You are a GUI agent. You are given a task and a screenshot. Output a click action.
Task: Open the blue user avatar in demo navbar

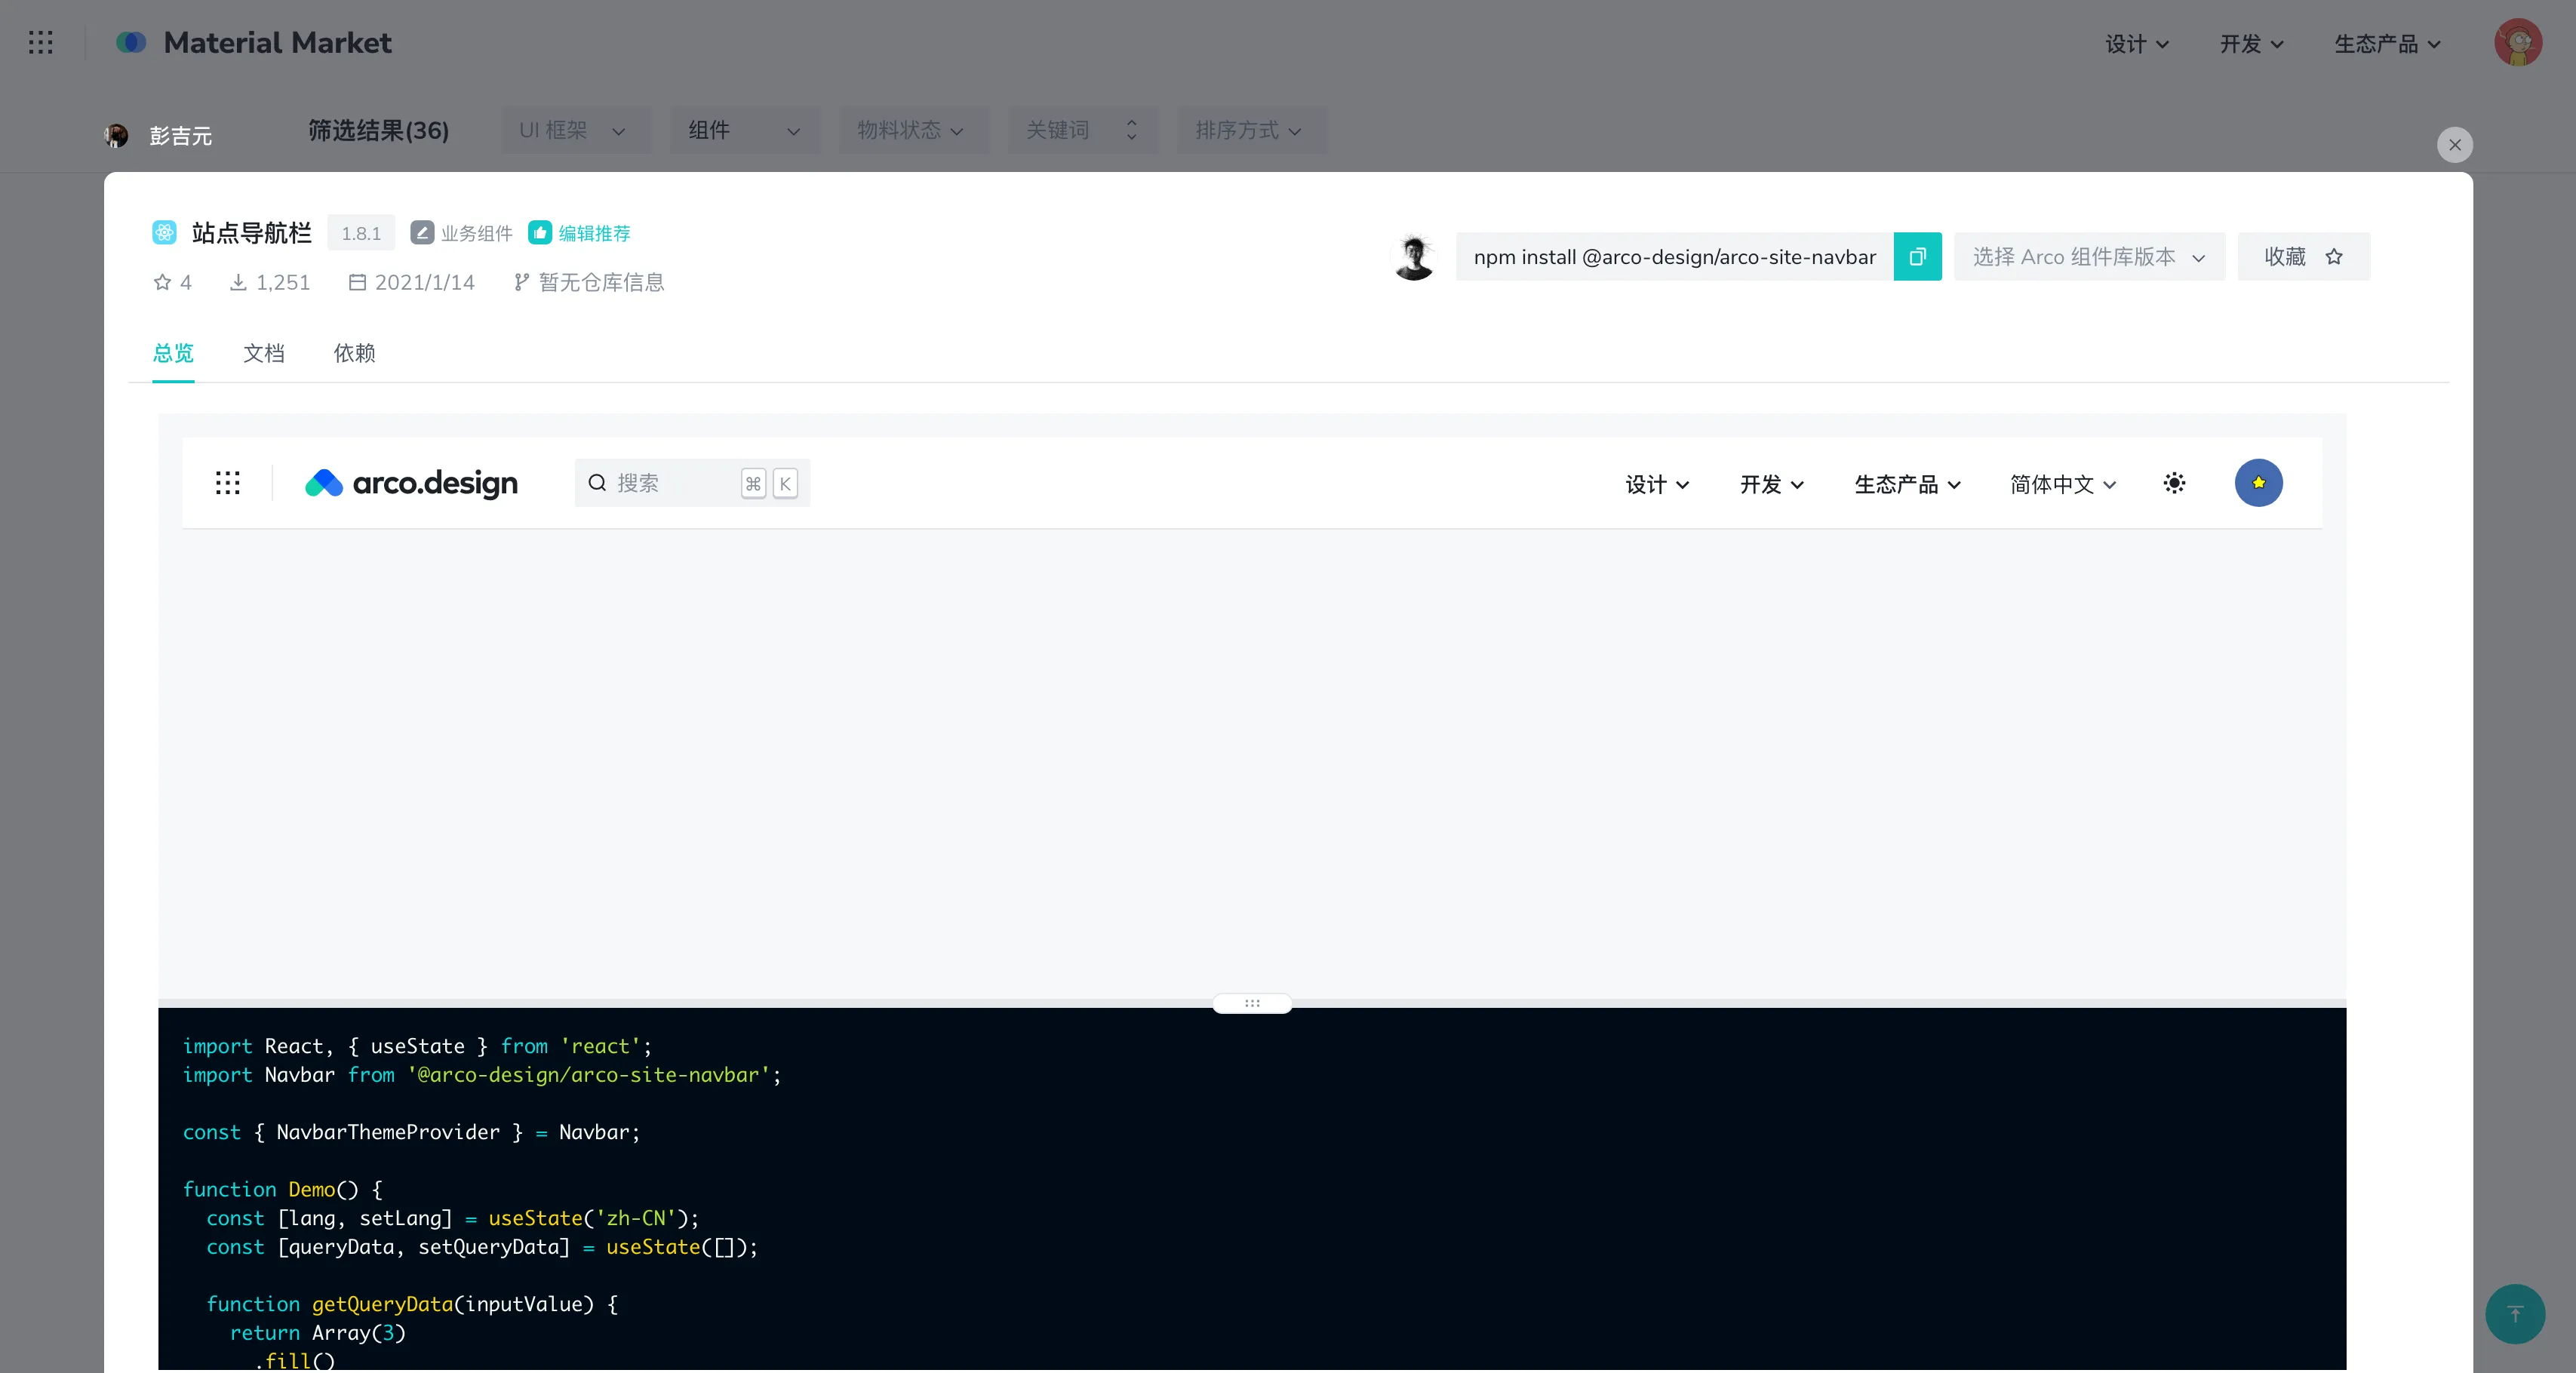[2258, 483]
